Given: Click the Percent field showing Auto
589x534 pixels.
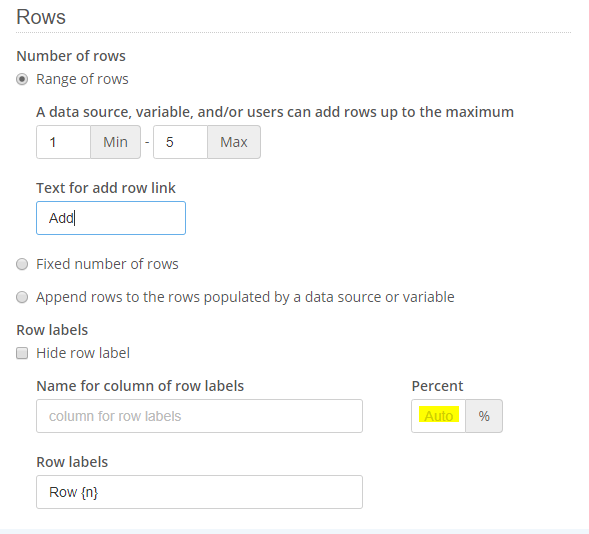Looking at the screenshot, I should [x=438, y=416].
